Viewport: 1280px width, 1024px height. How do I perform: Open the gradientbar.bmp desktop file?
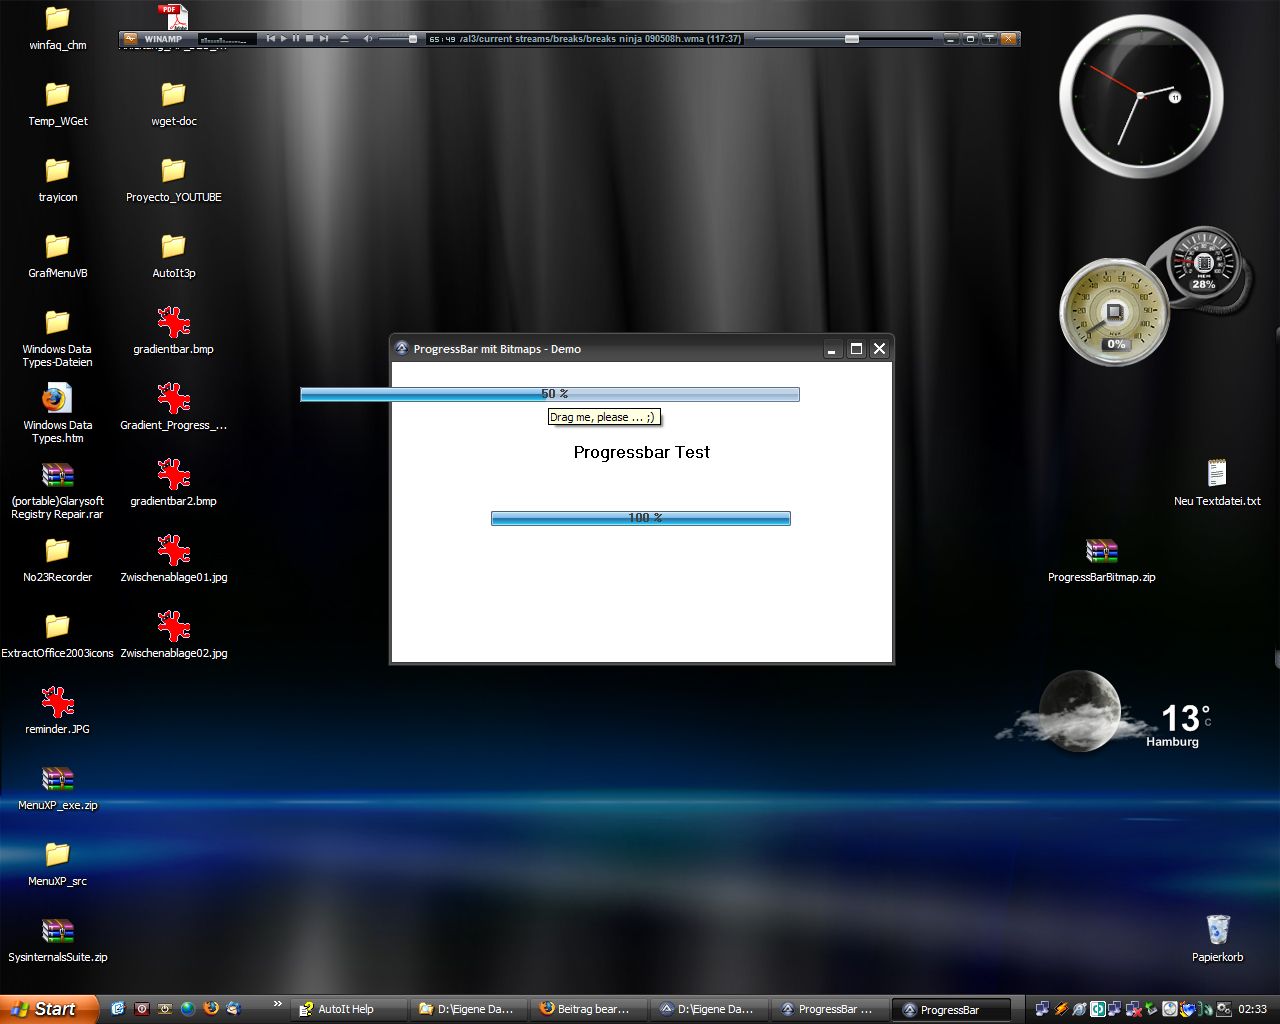pyautogui.click(x=174, y=323)
